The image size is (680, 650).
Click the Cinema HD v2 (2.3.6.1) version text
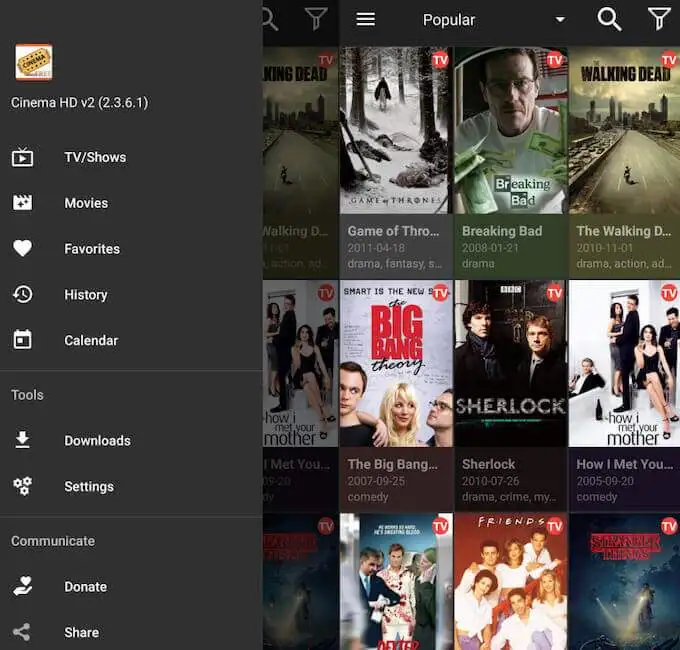[80, 103]
